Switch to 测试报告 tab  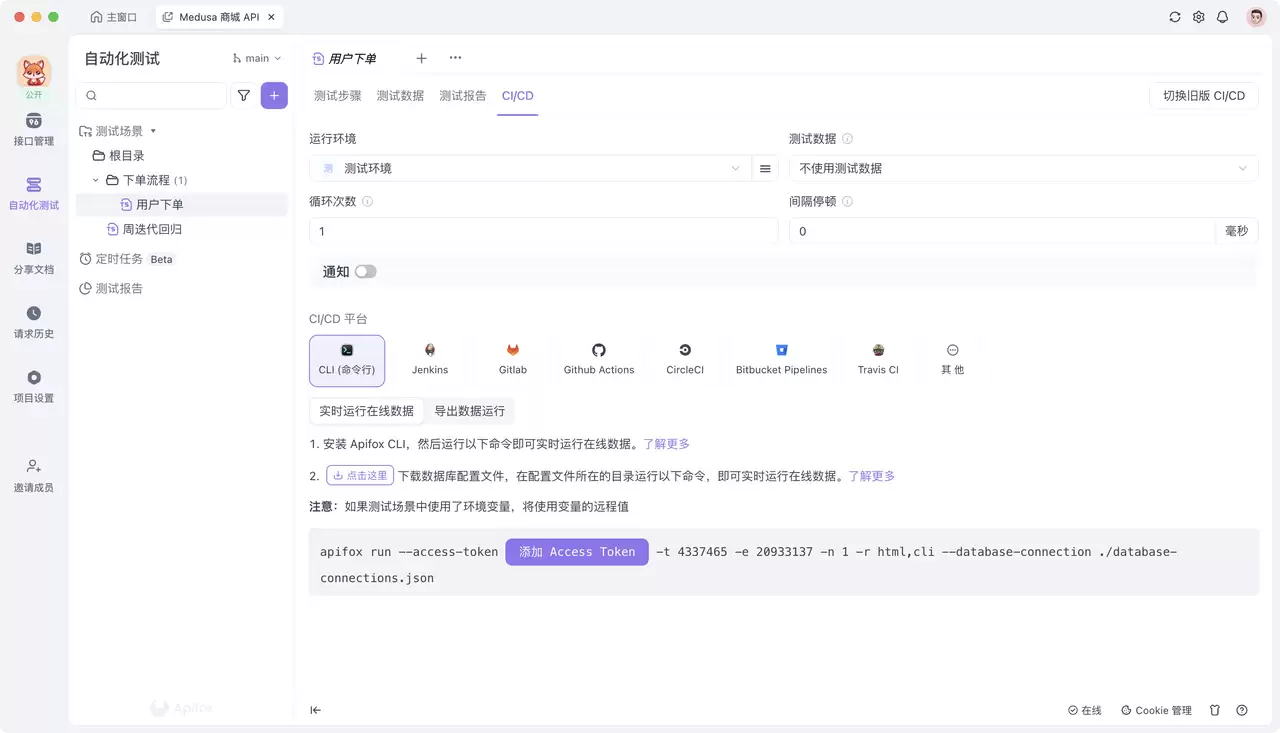click(463, 96)
